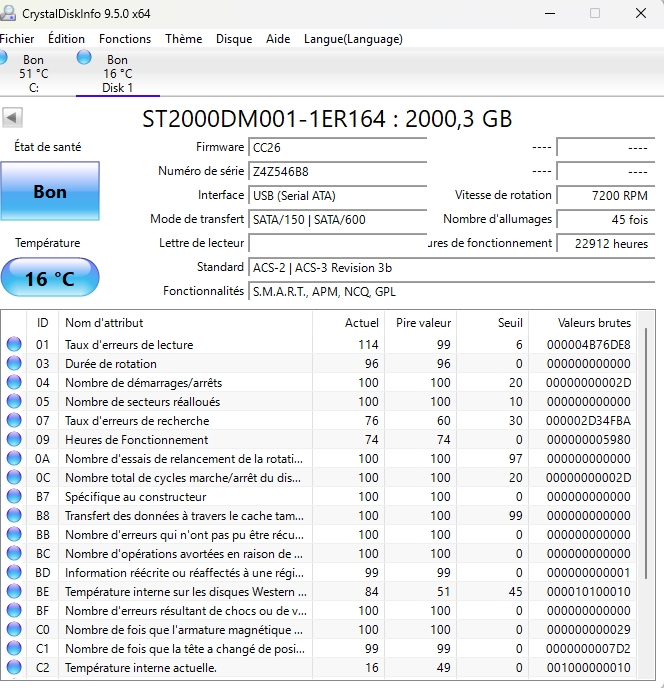The width and height of the screenshot is (664, 688).
Task: Click the blue Bon health status button
Action: click(50, 192)
